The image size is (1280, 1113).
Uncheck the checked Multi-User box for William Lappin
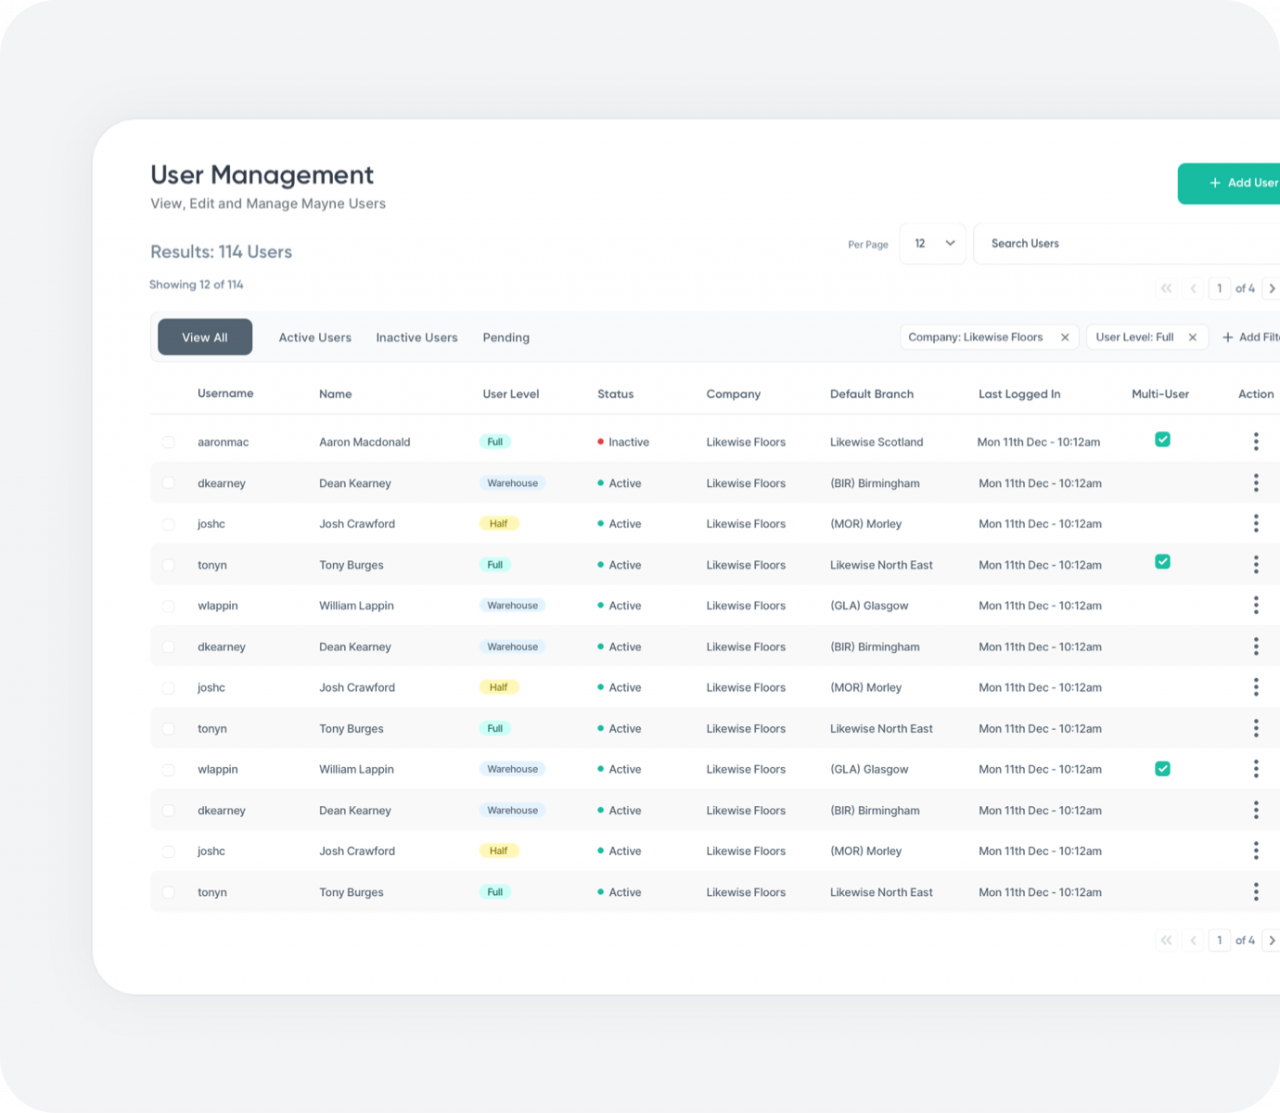click(1163, 769)
